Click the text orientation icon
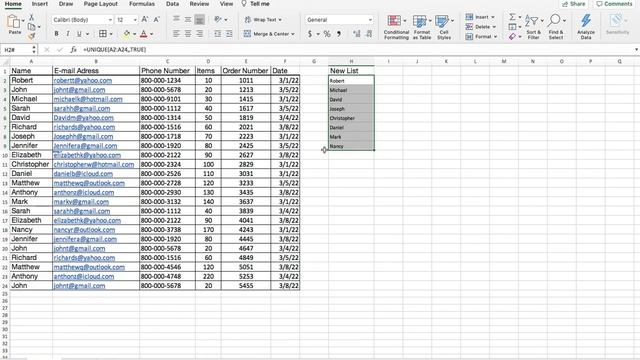Viewport: 640px width, 360px height. pyautogui.click(x=218, y=19)
